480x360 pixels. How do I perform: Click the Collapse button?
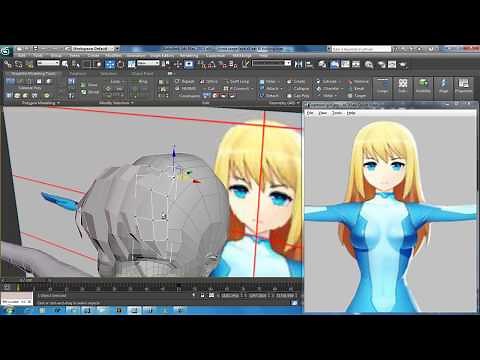click(x=298, y=89)
